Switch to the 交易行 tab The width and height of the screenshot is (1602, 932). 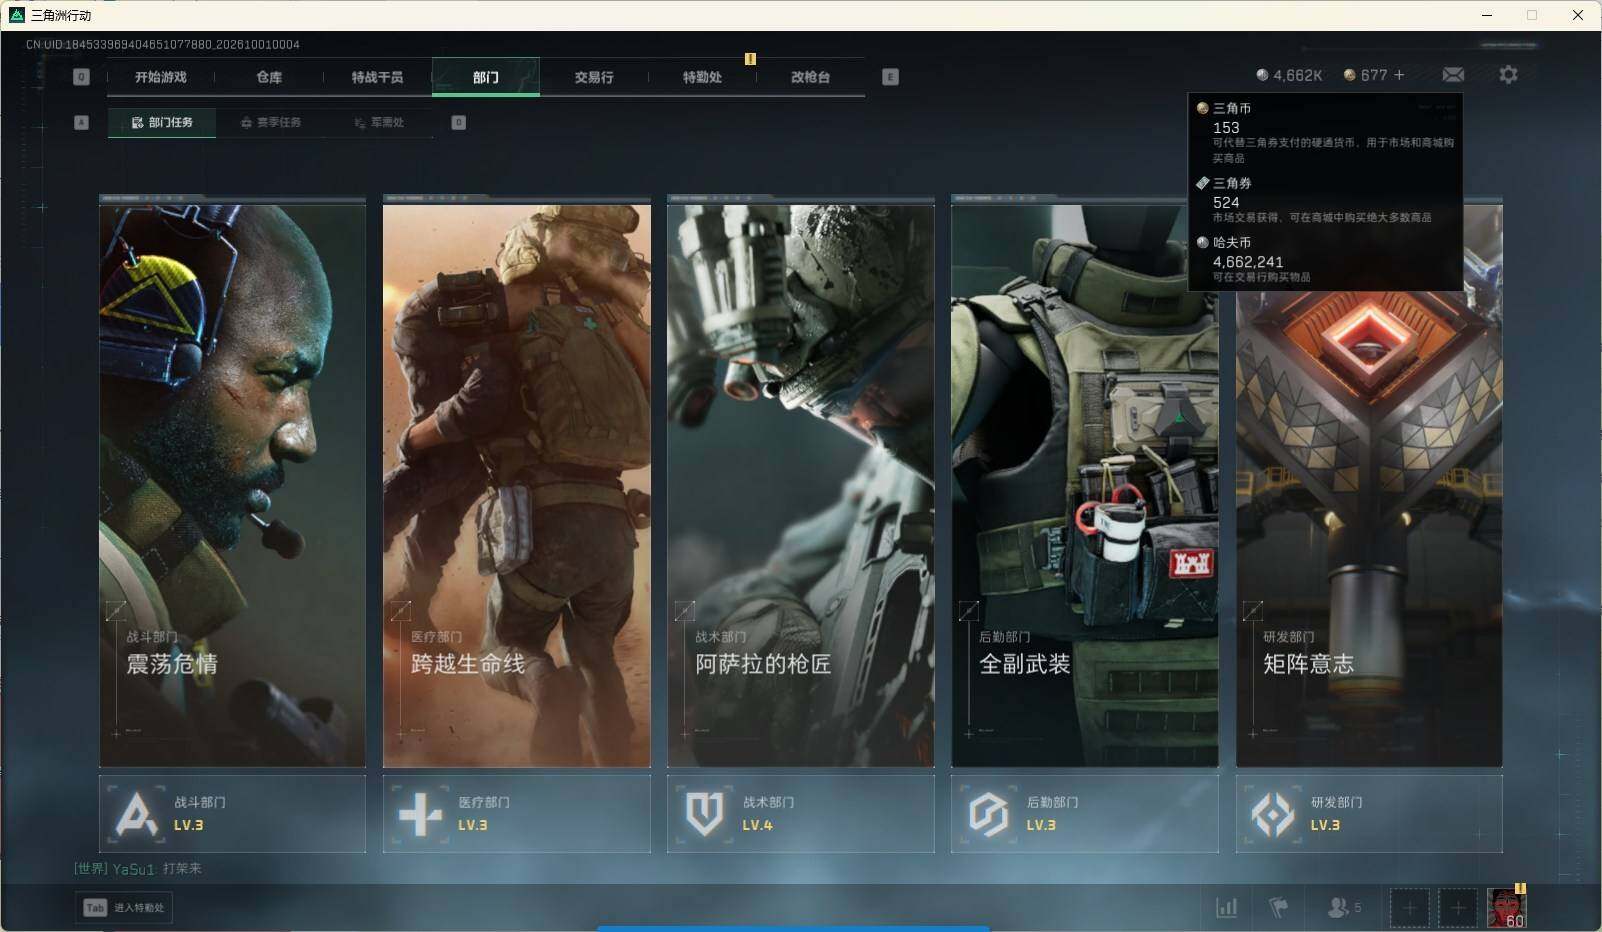pyautogui.click(x=594, y=77)
